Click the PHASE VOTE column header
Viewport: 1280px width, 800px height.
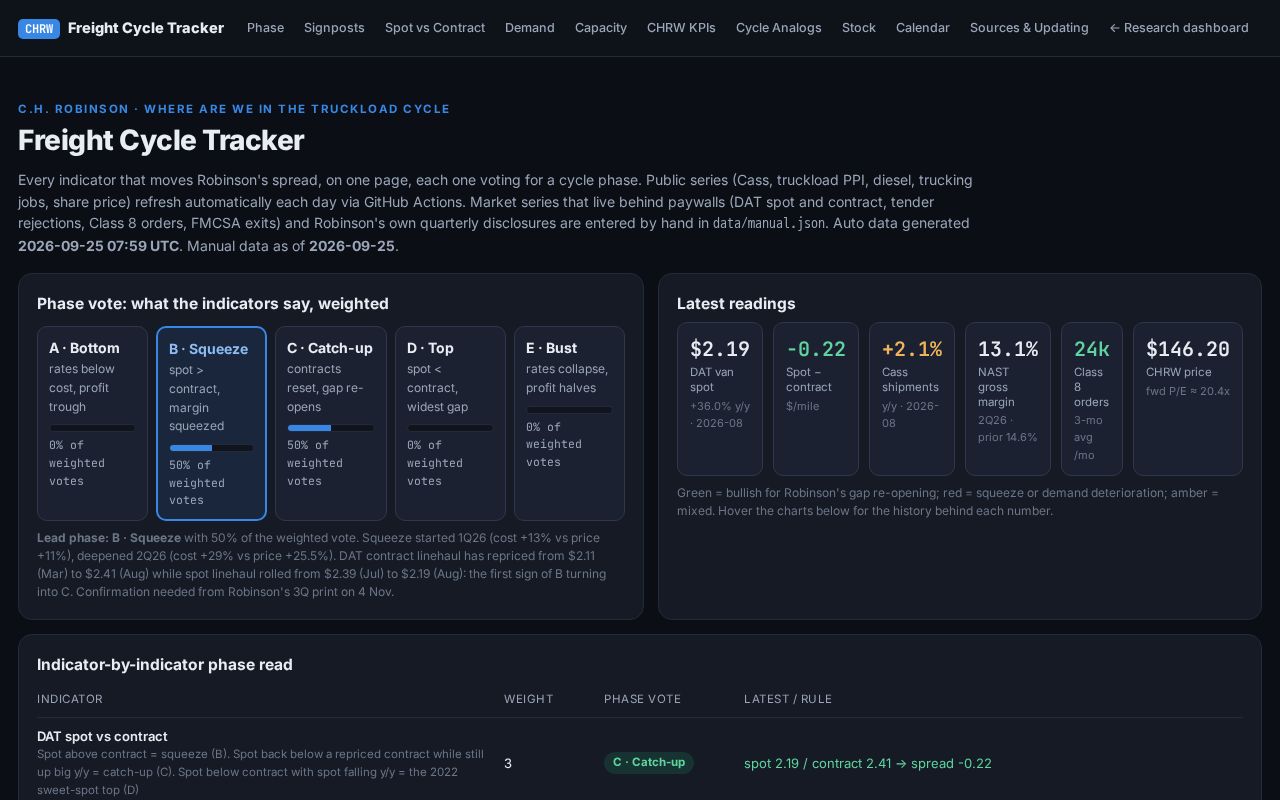click(642, 699)
